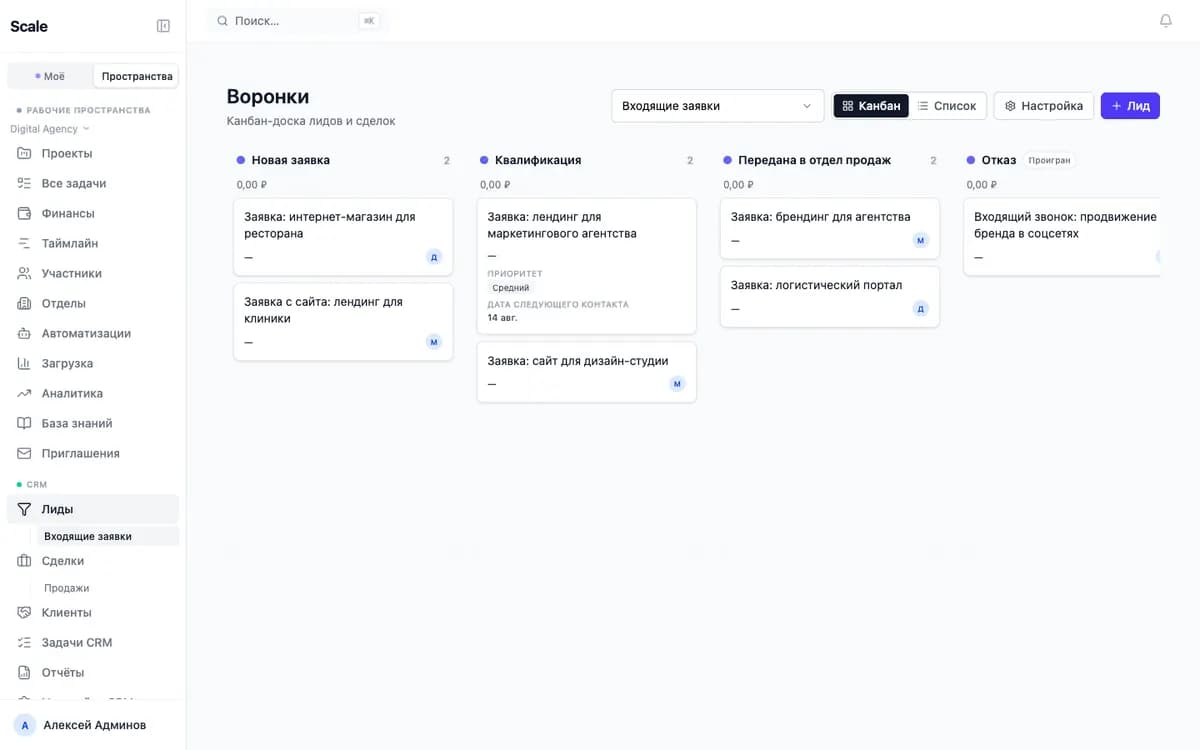This screenshot has height=750, width=1200.
Task: Click the + Лид button
Action: coord(1130,106)
